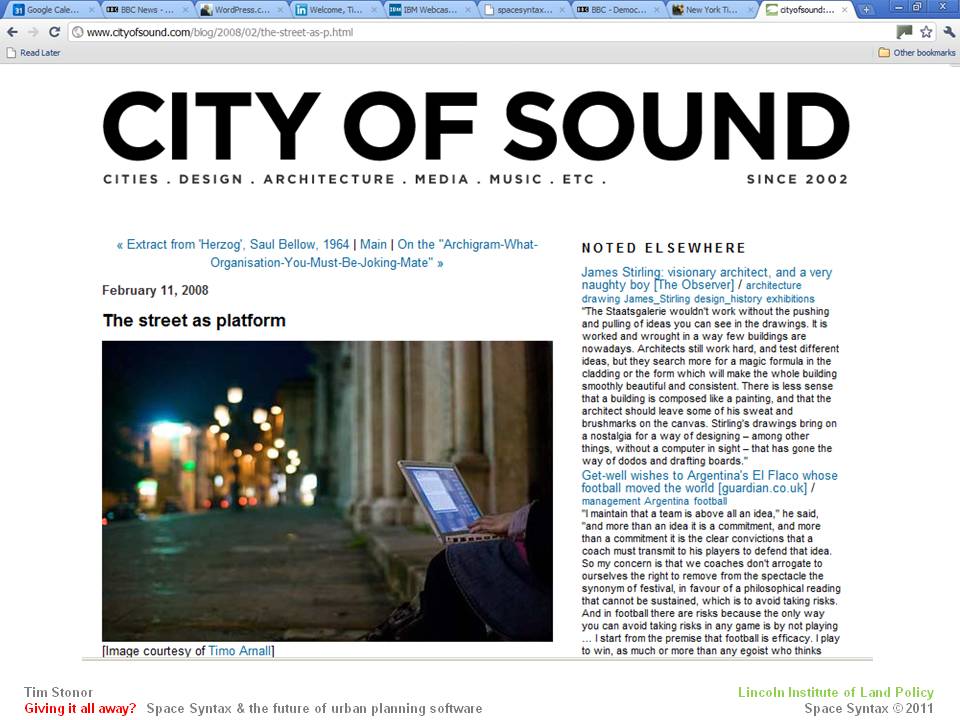Open previous post Extract from 'Herzog'
Image resolution: width=960 pixels, height=720 pixels.
tap(233, 244)
